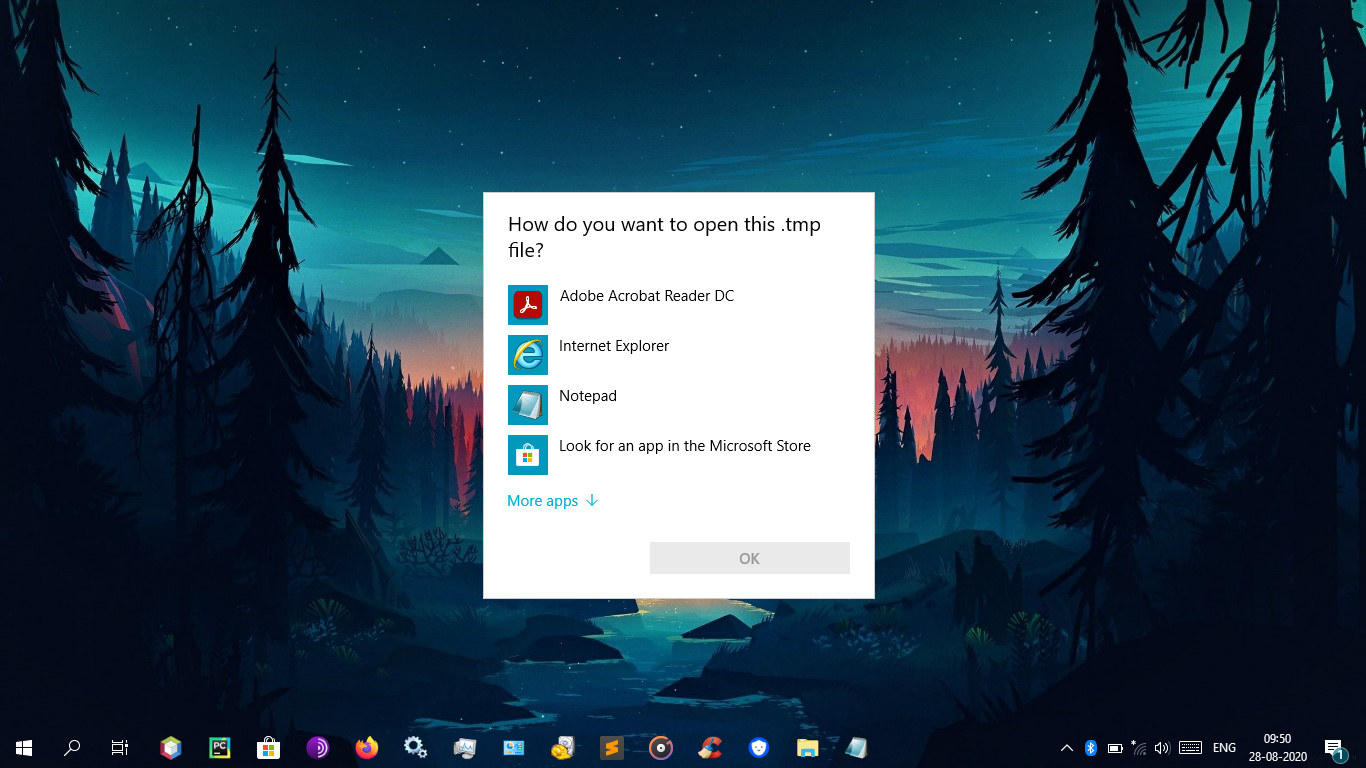Expand the More apps list
The width and height of the screenshot is (1366, 768).
[552, 501]
